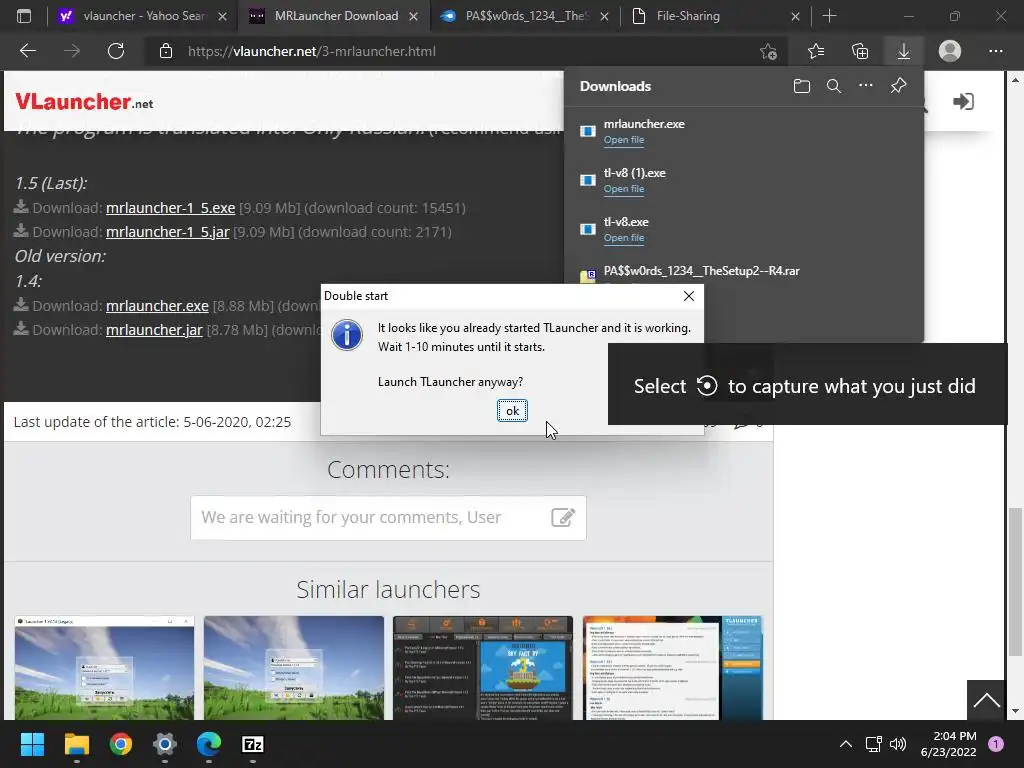Open the downloads folder icon
This screenshot has height=768, width=1024.
[801, 86]
